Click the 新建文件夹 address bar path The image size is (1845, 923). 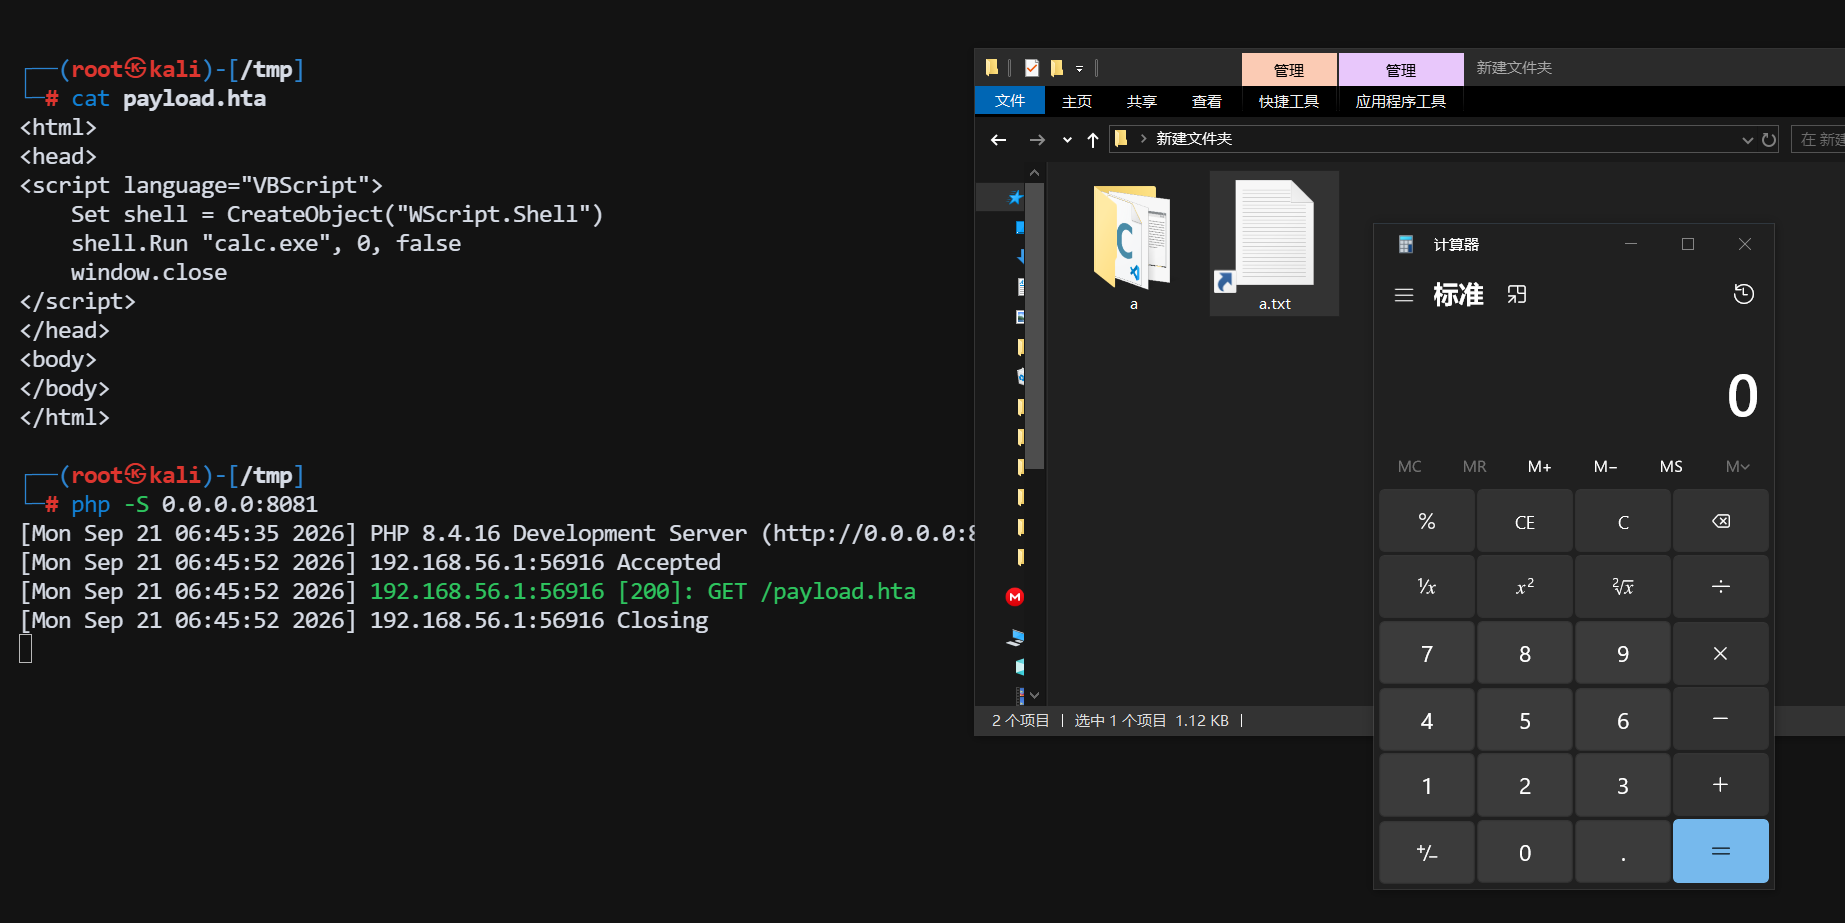(x=1194, y=139)
